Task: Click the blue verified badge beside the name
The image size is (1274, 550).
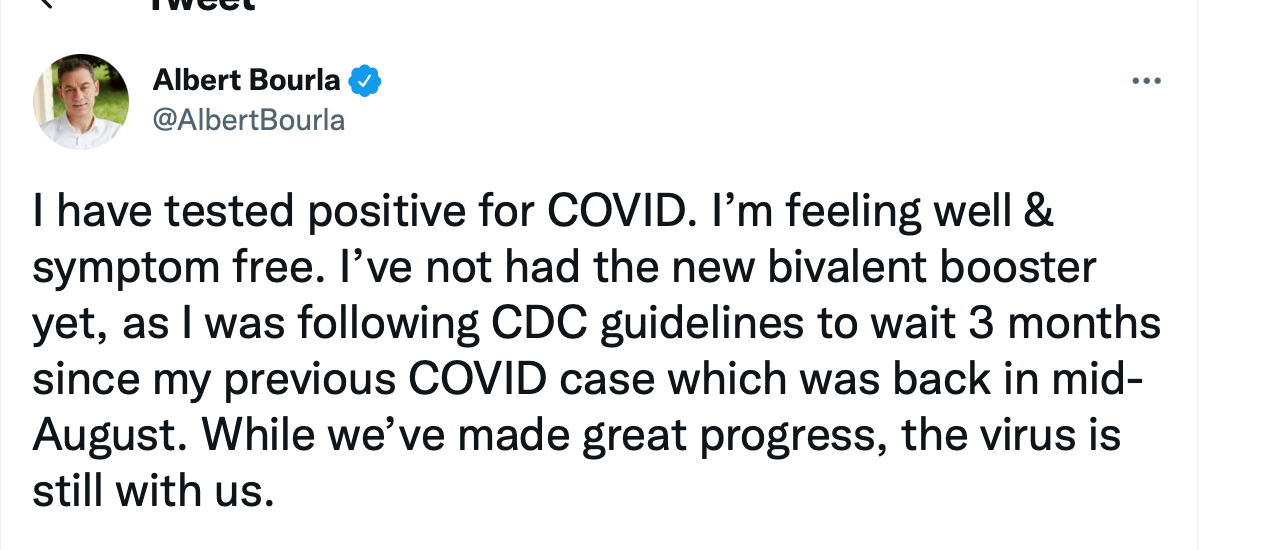Action: (364, 80)
